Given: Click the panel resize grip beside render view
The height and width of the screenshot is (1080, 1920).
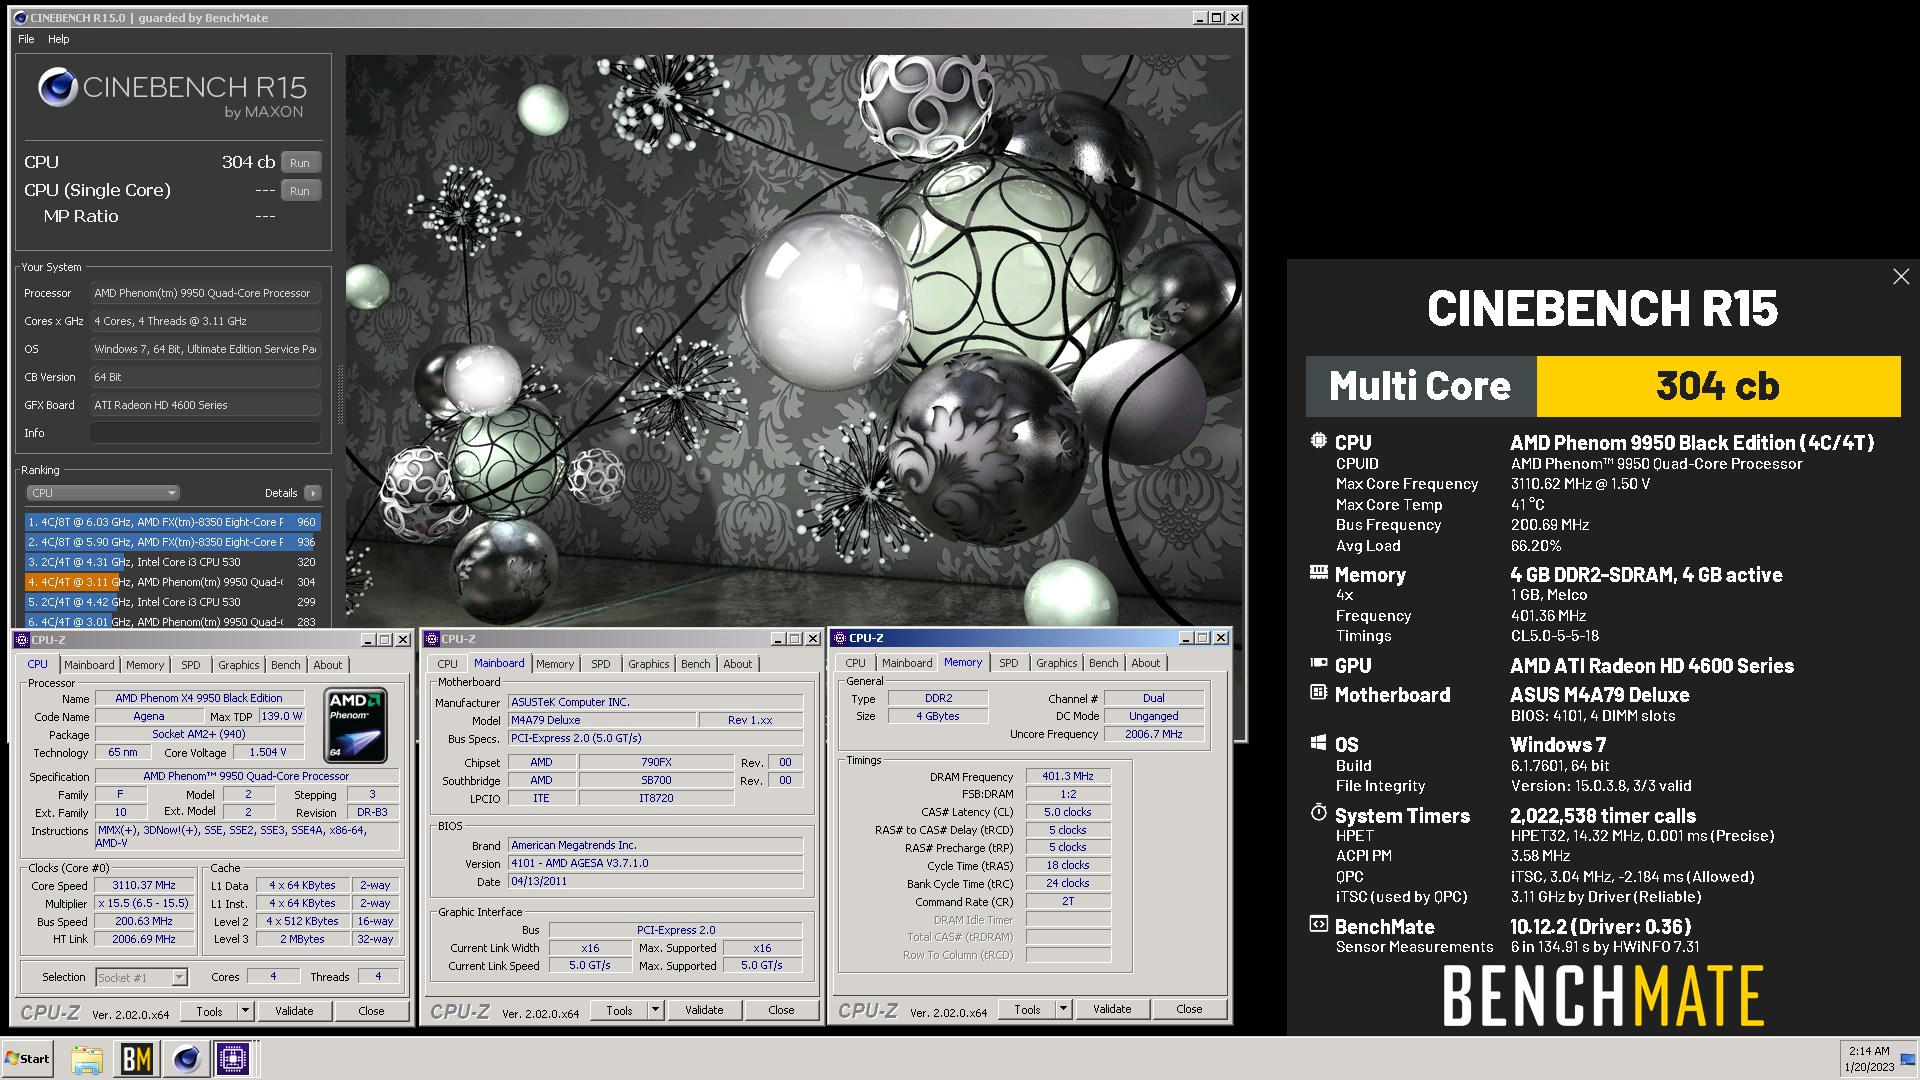Looking at the screenshot, I should pyautogui.click(x=340, y=394).
